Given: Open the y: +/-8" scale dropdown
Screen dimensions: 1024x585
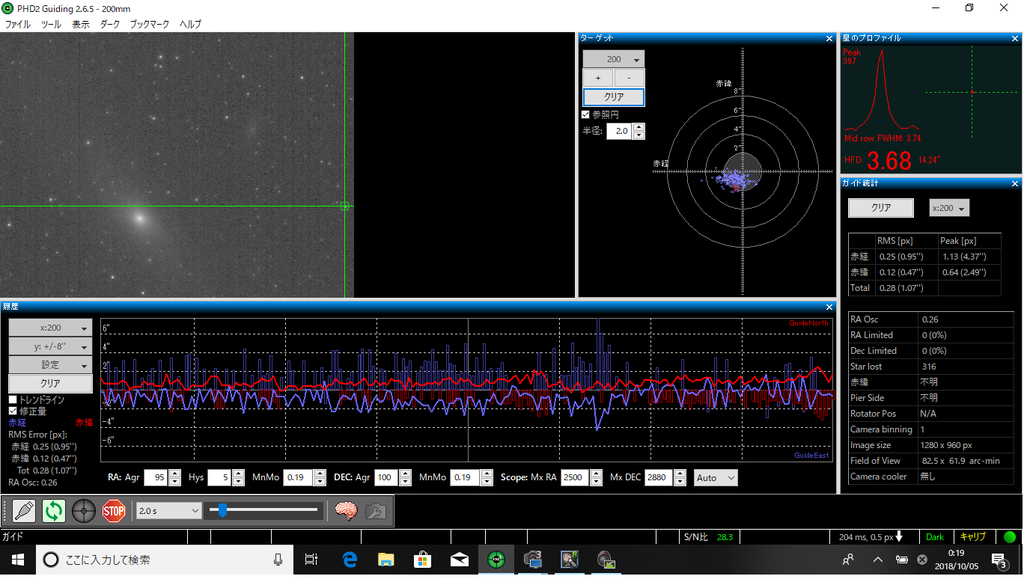Looking at the screenshot, I should (50, 346).
